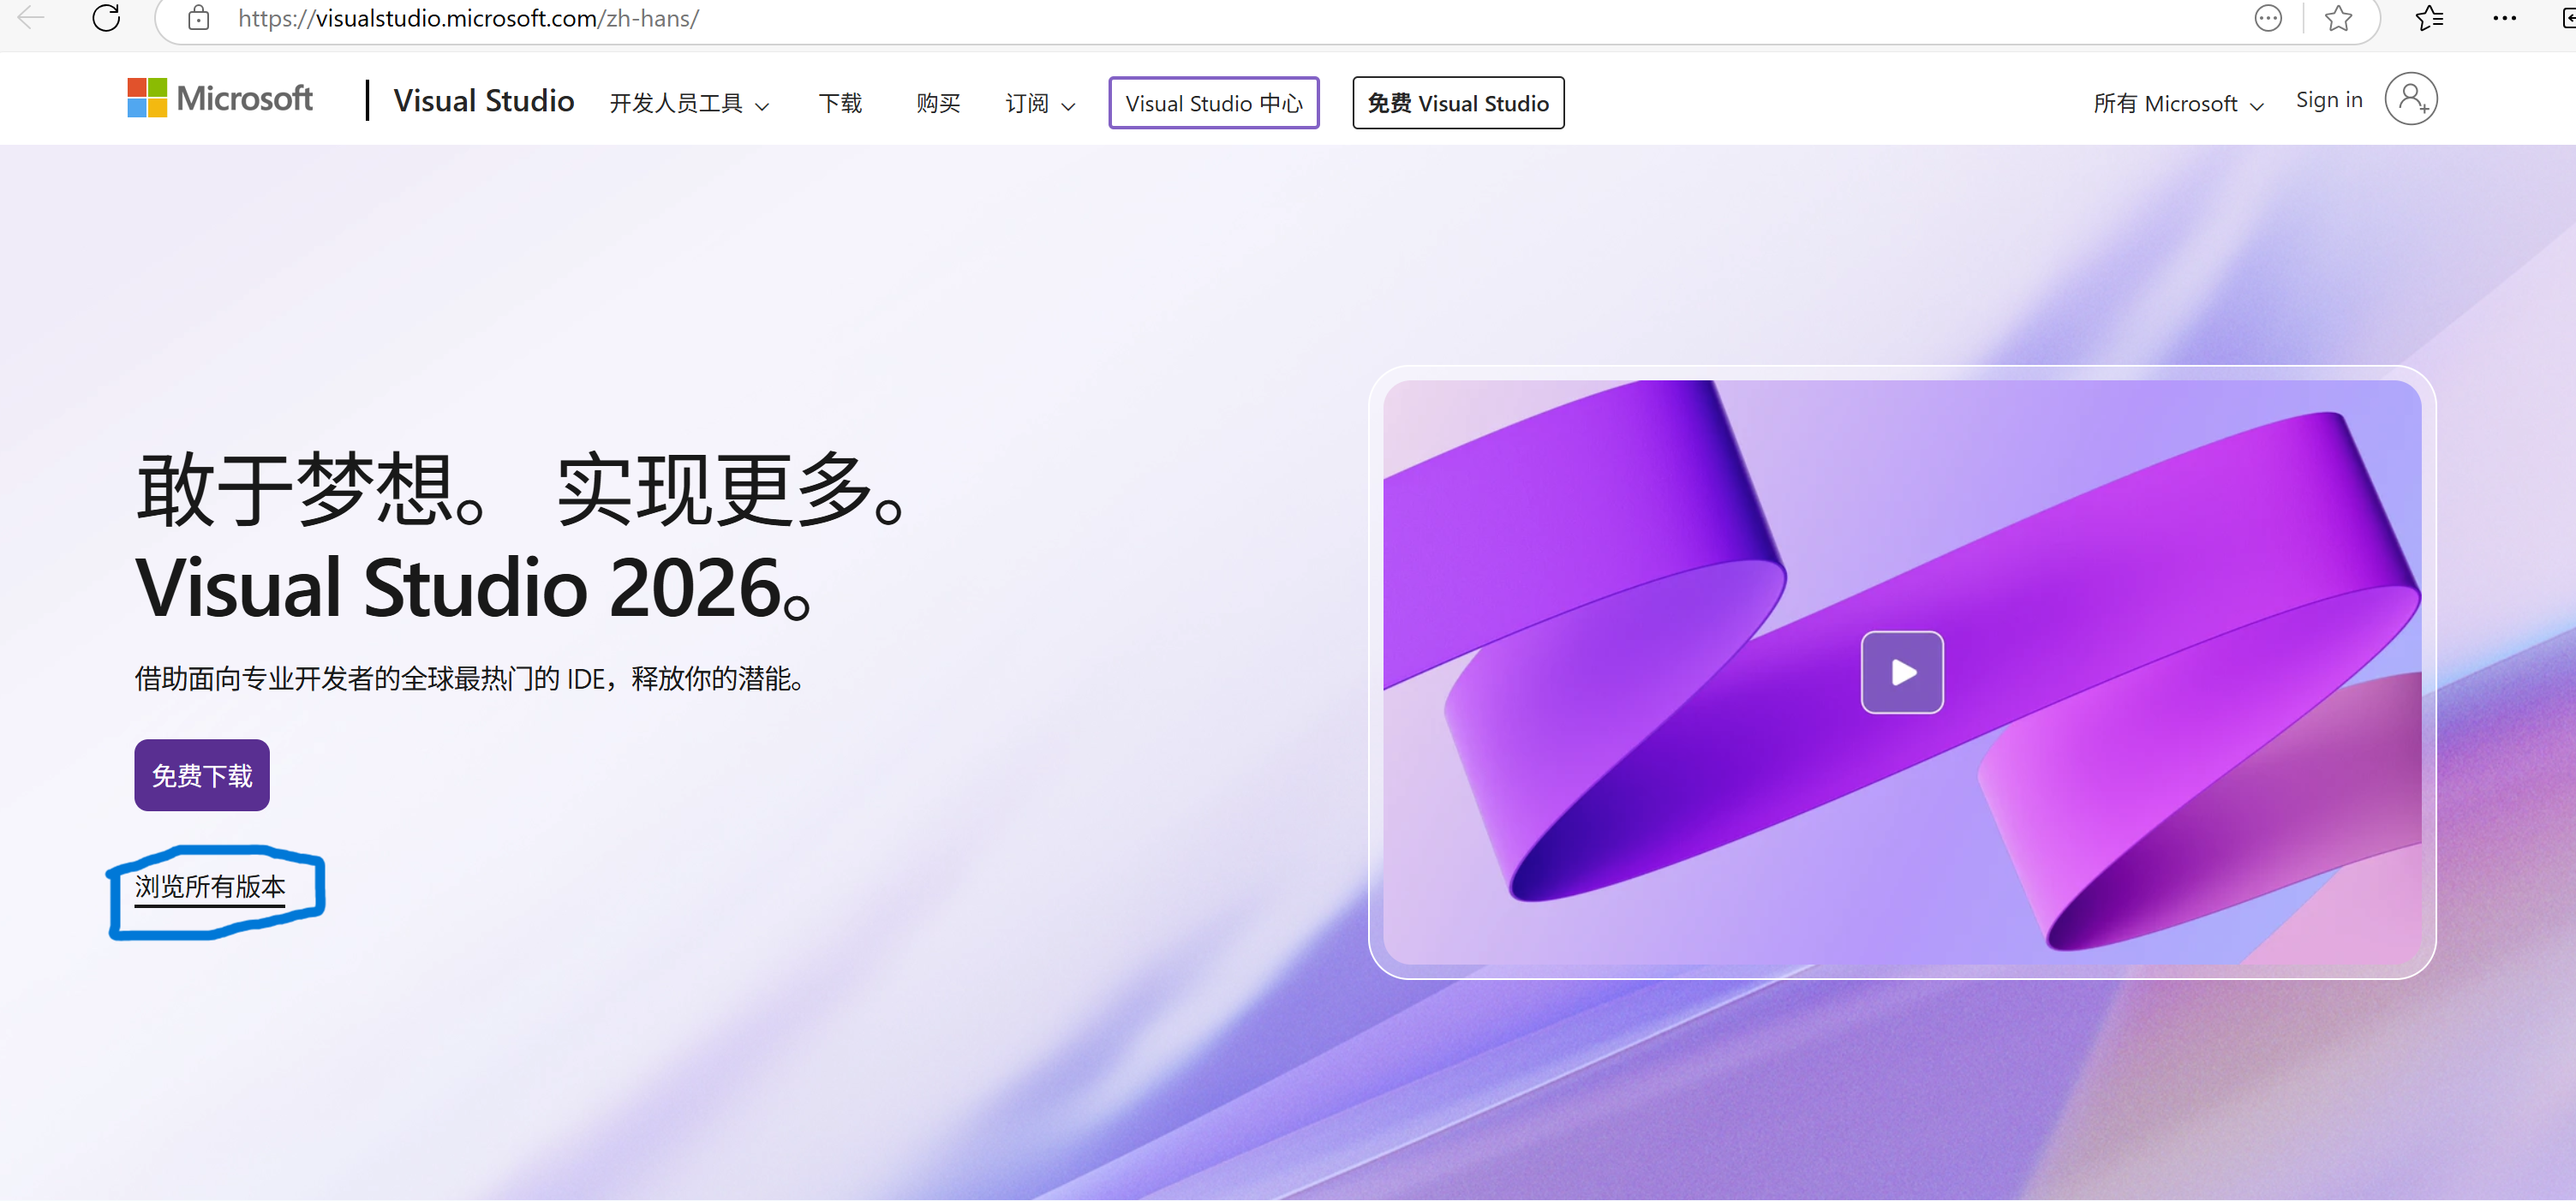Open the 下载 menu item

[840, 104]
